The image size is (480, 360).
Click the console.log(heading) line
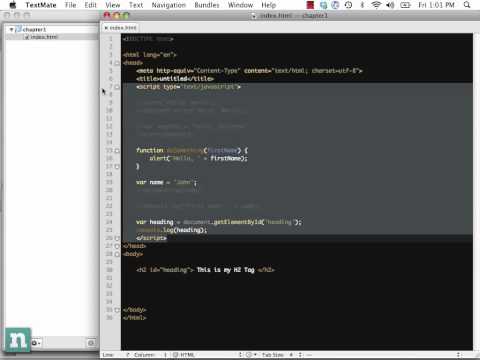click(x=172, y=230)
